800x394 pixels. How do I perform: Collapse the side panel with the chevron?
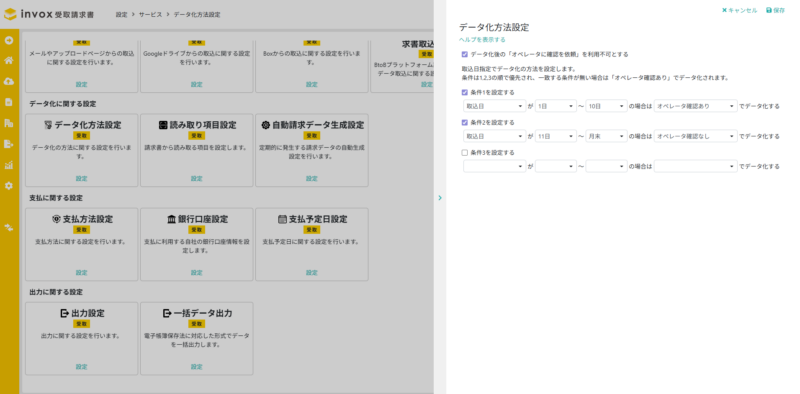pyautogui.click(x=440, y=198)
